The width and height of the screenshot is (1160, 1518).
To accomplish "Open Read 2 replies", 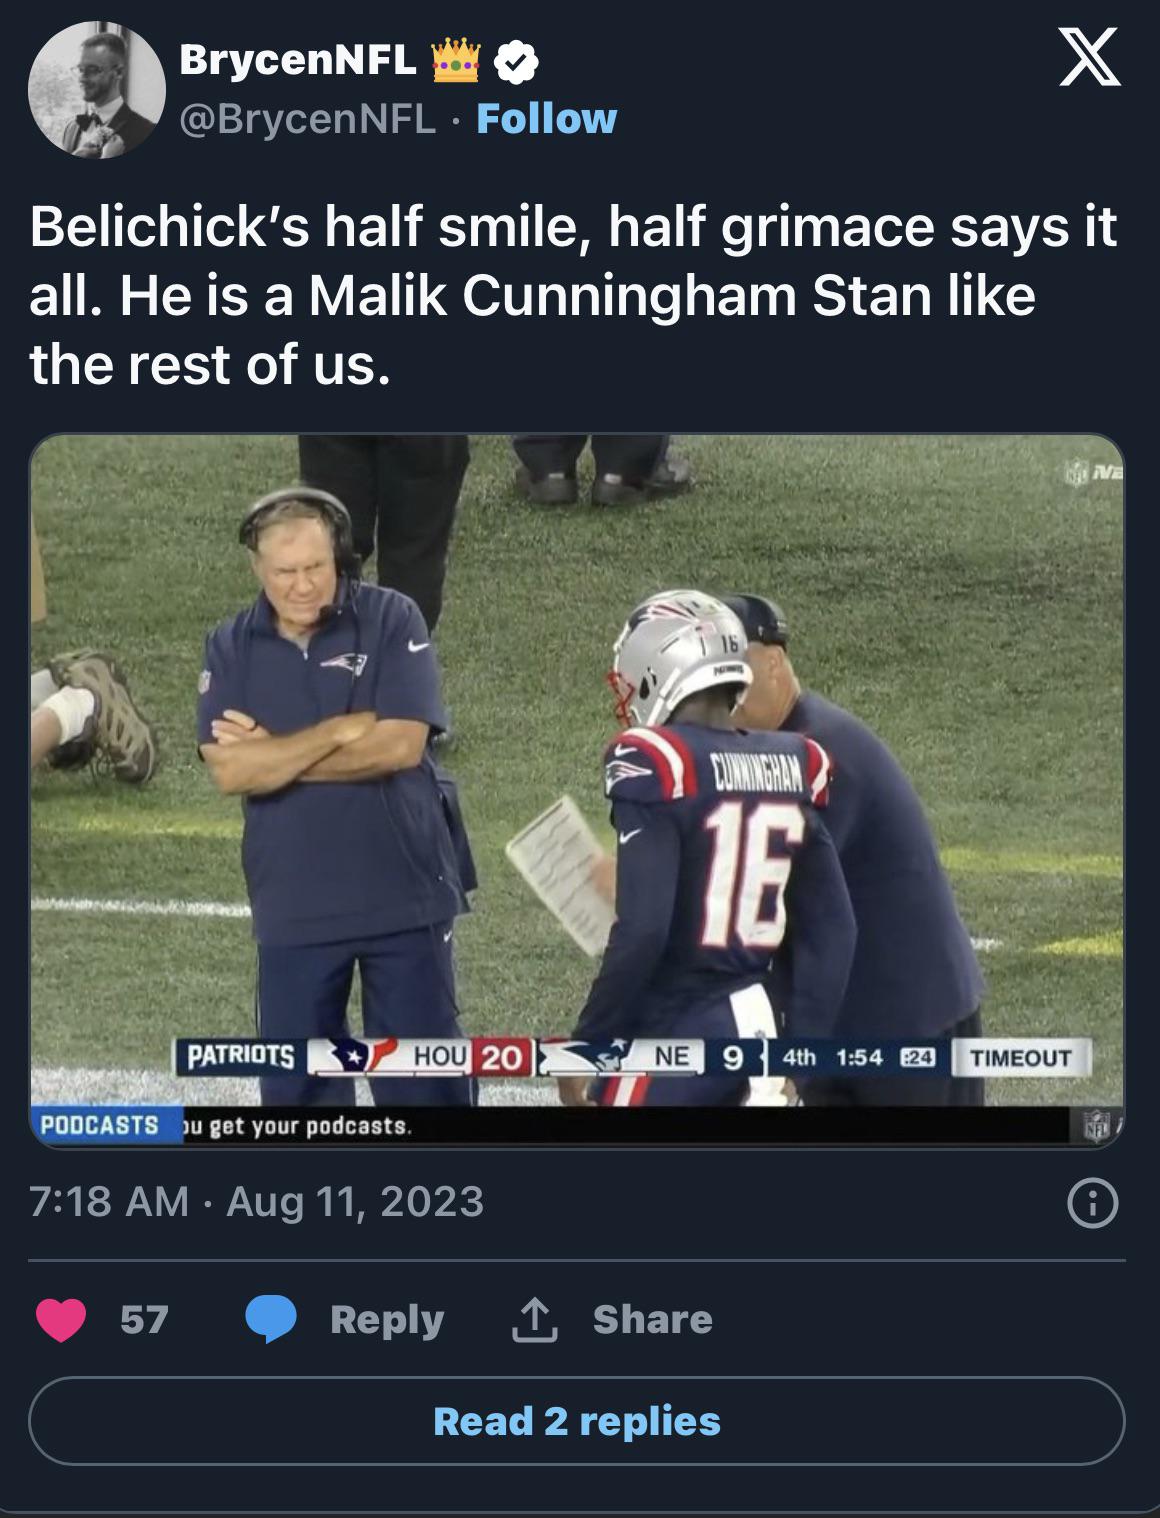I will click(x=577, y=1421).
